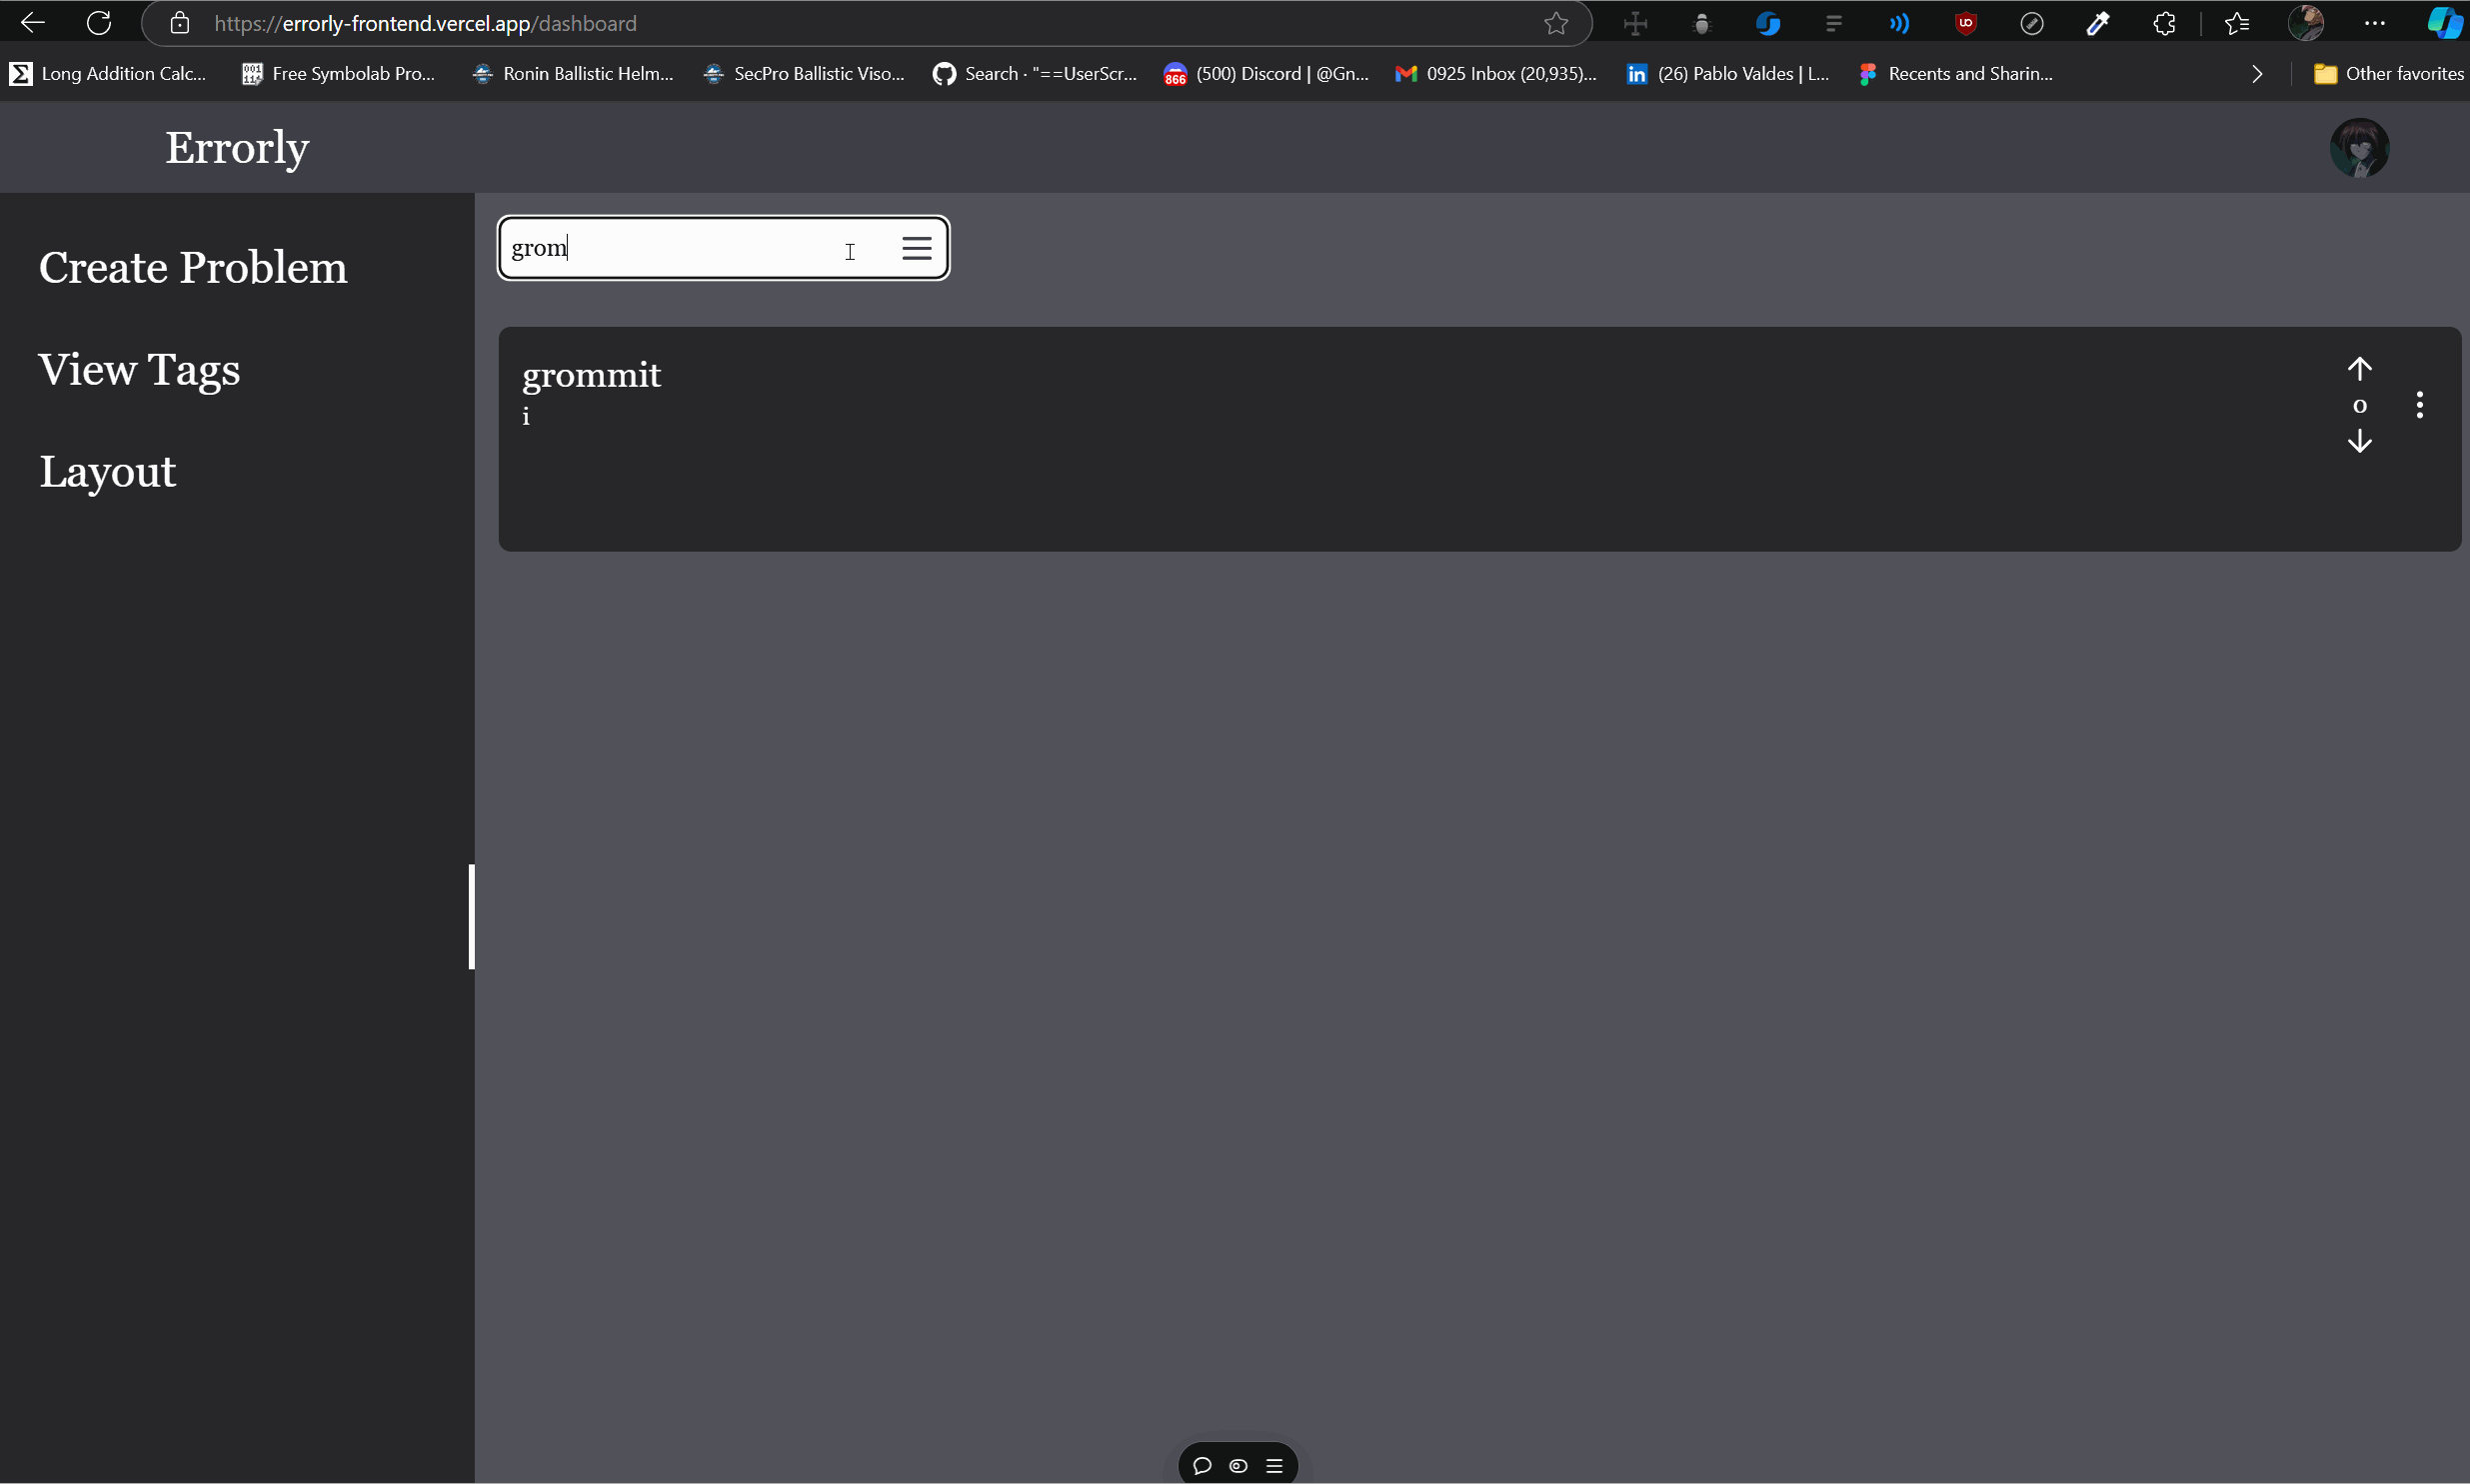Open View Tags from the sidebar
2470x1484 pixels.
click(x=139, y=369)
